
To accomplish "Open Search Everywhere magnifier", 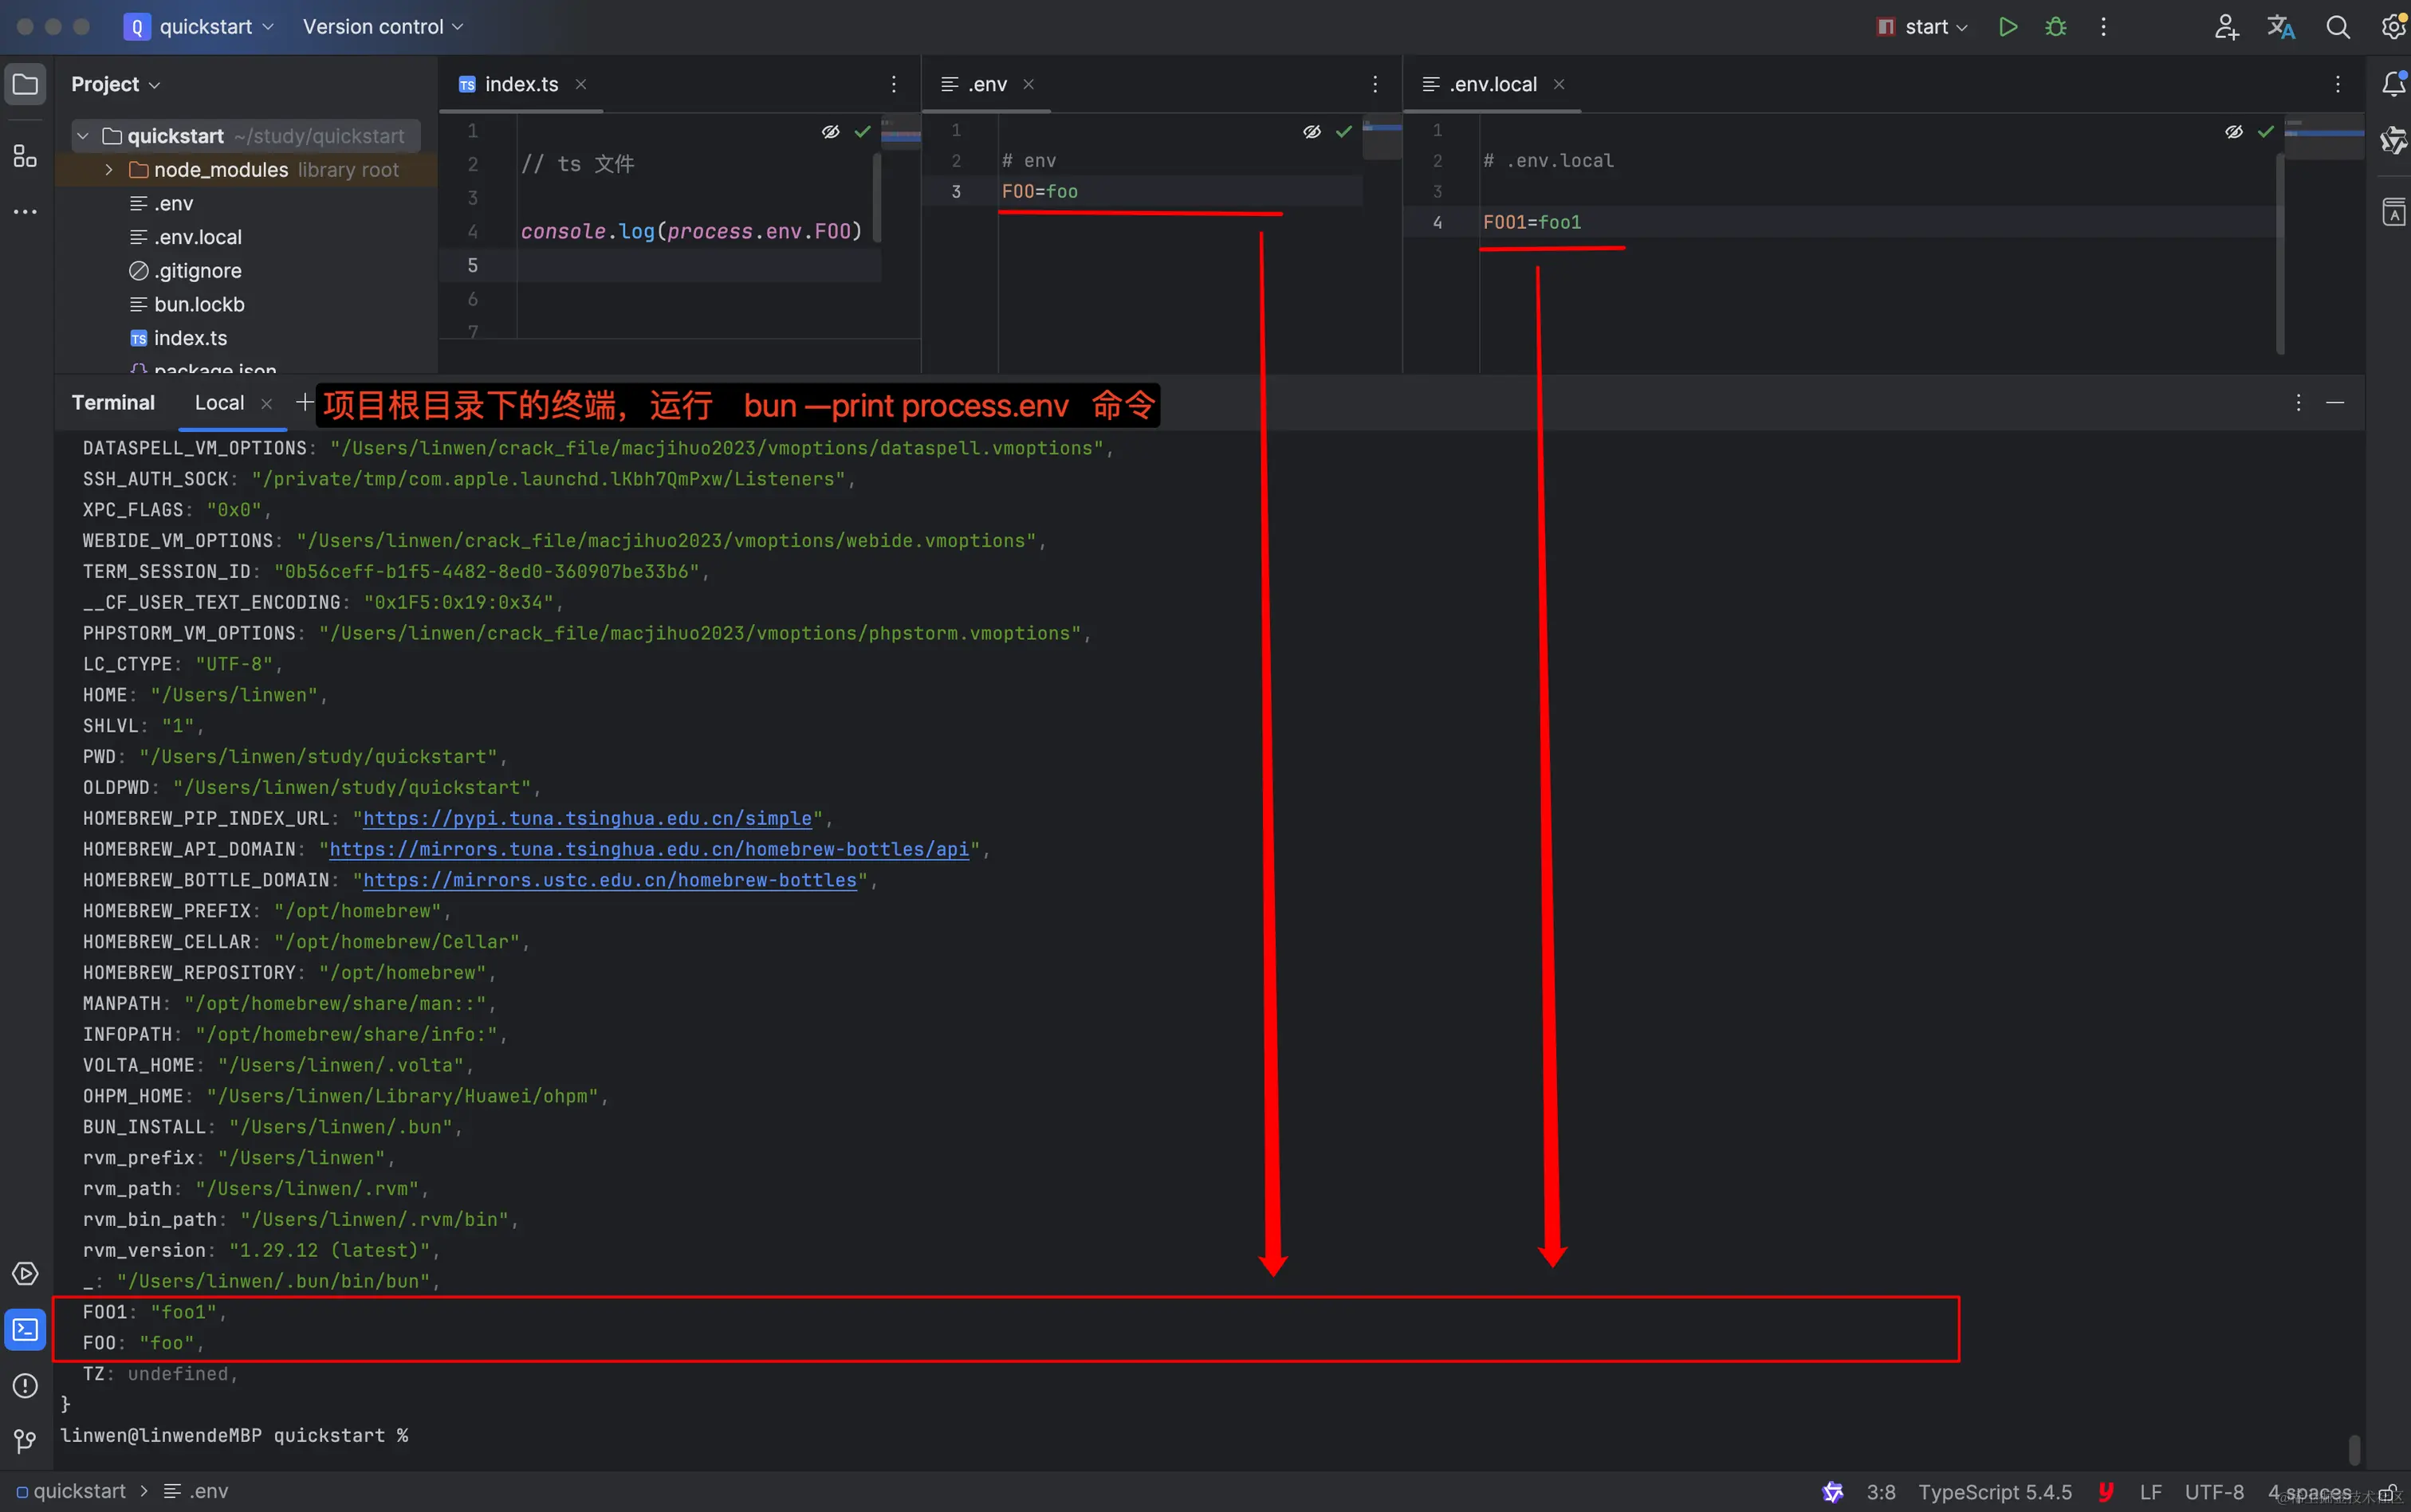I will tap(2337, 27).
